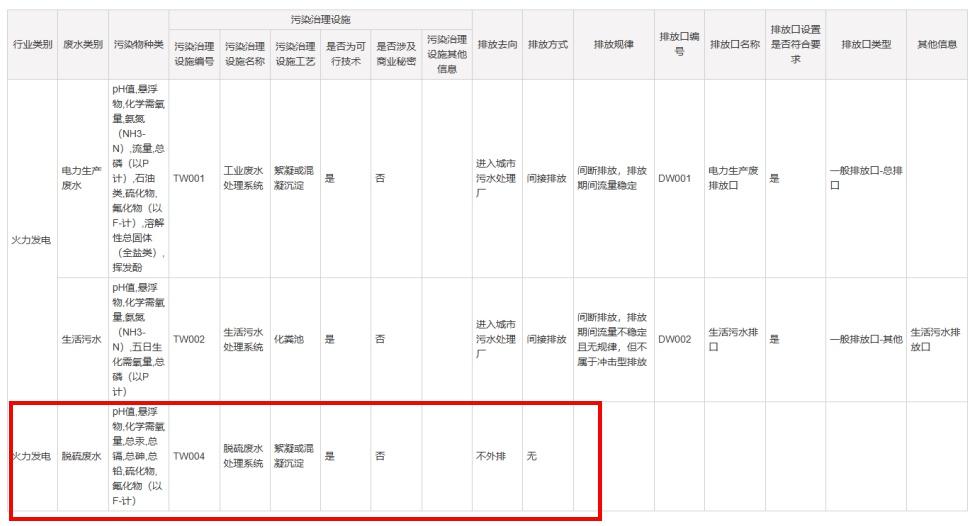
Task: Select the 污染治理设施 group header
Action: pyautogui.click(x=320, y=20)
